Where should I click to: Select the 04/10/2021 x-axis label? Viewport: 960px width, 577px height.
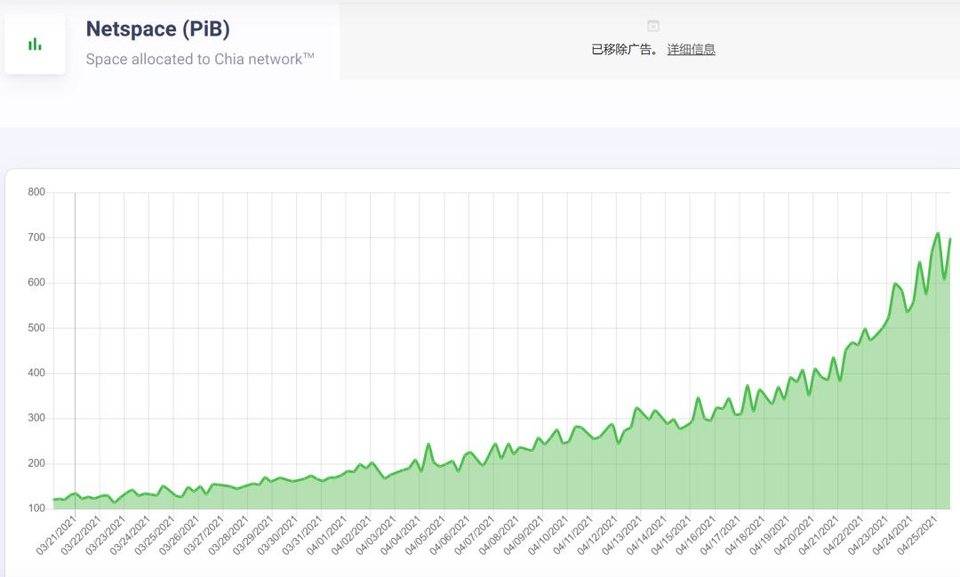click(x=549, y=537)
